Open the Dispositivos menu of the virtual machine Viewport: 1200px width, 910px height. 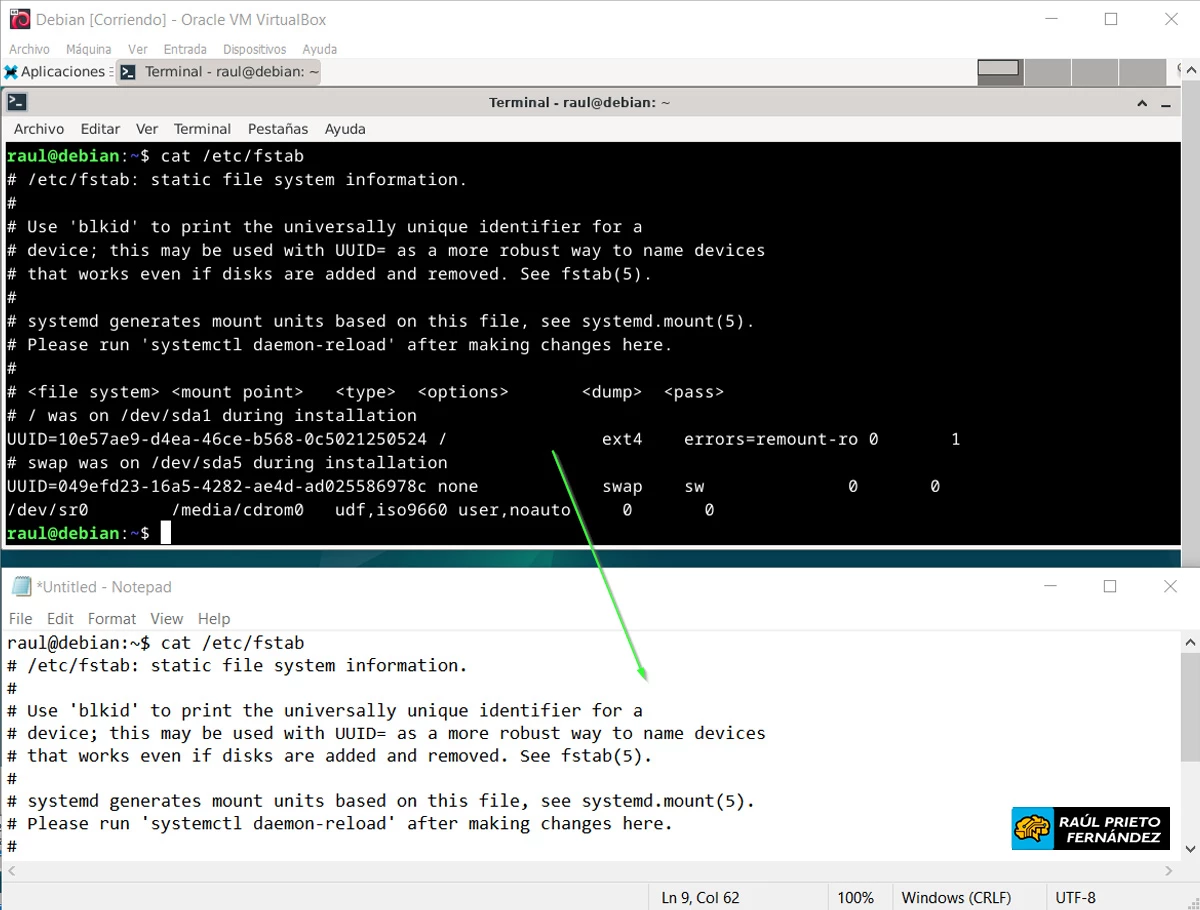click(254, 48)
